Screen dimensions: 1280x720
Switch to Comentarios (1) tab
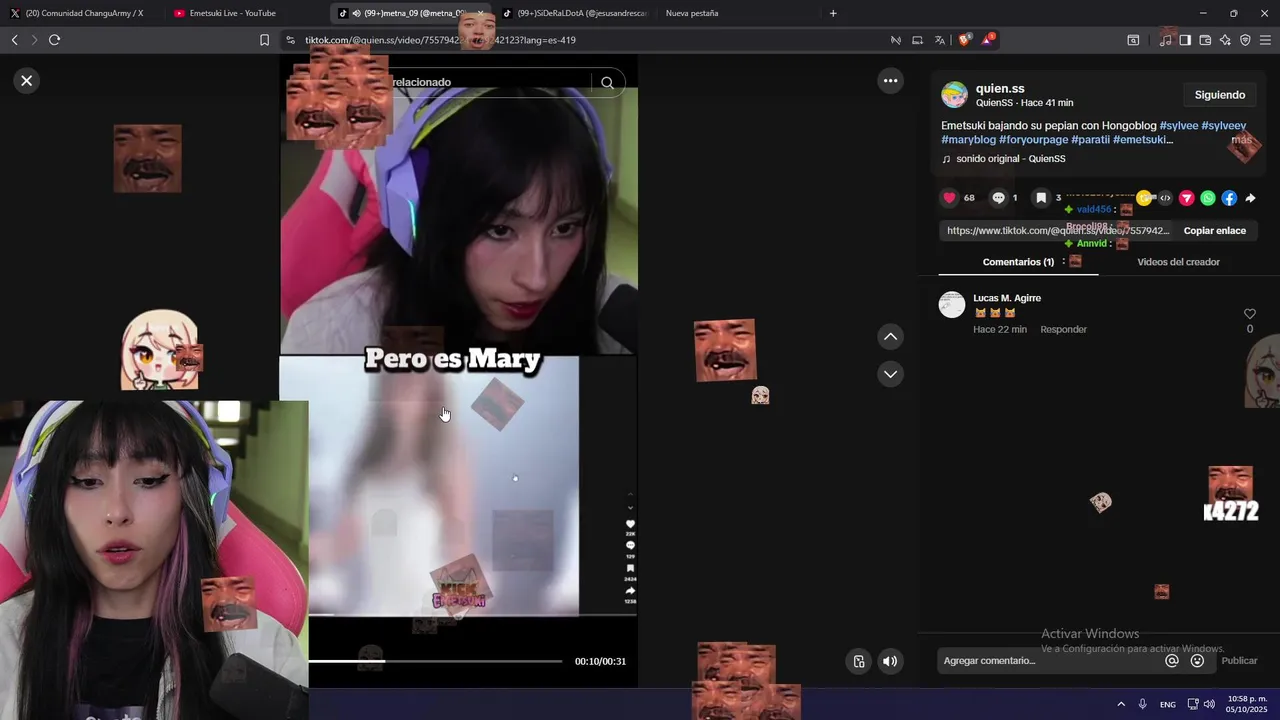(1018, 262)
